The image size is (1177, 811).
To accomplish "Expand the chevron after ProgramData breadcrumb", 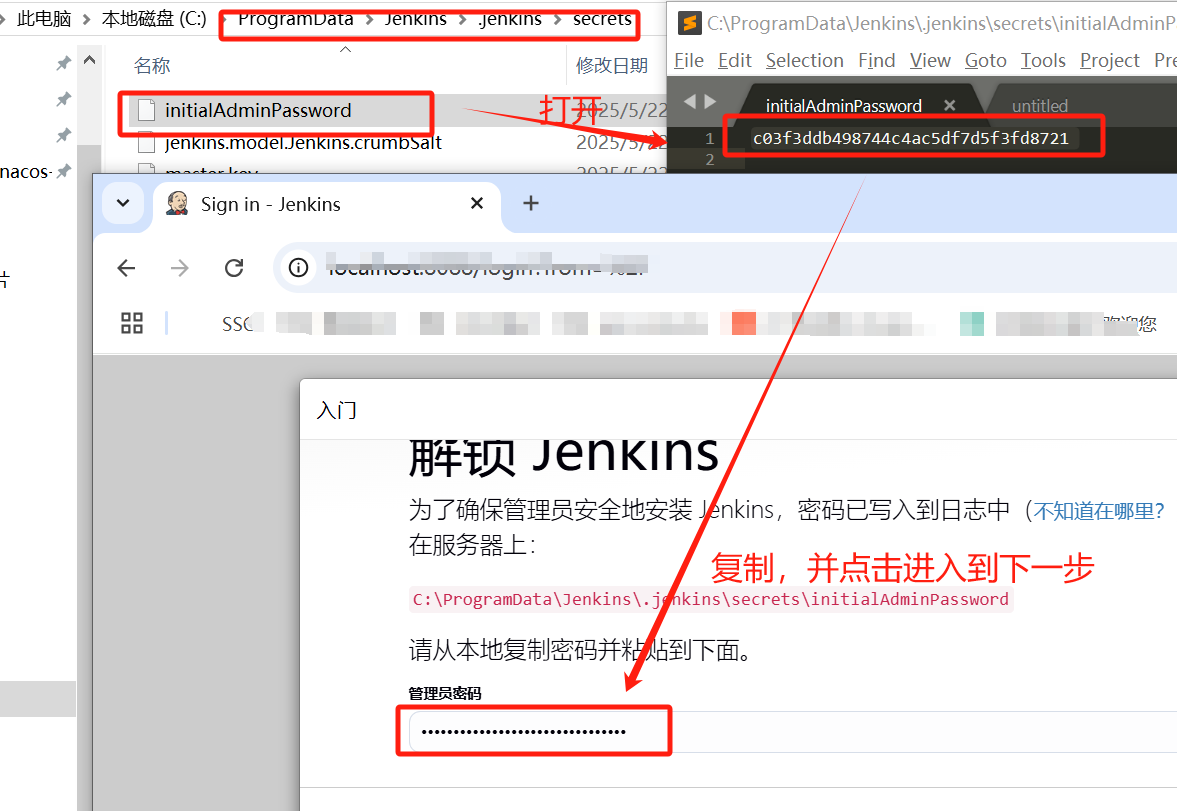I will pos(370,20).
